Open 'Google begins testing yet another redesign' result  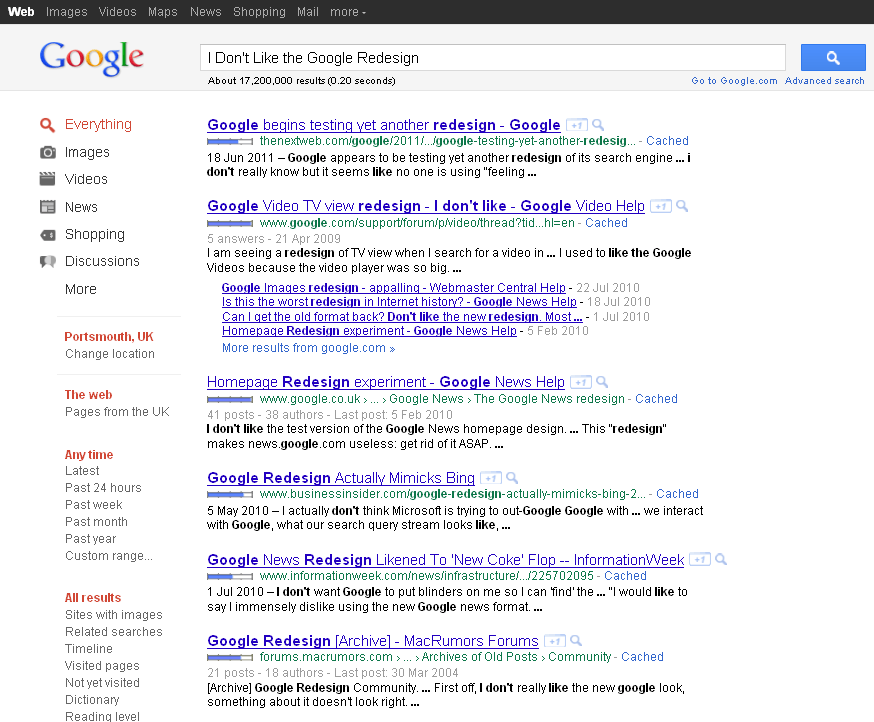(x=383, y=125)
